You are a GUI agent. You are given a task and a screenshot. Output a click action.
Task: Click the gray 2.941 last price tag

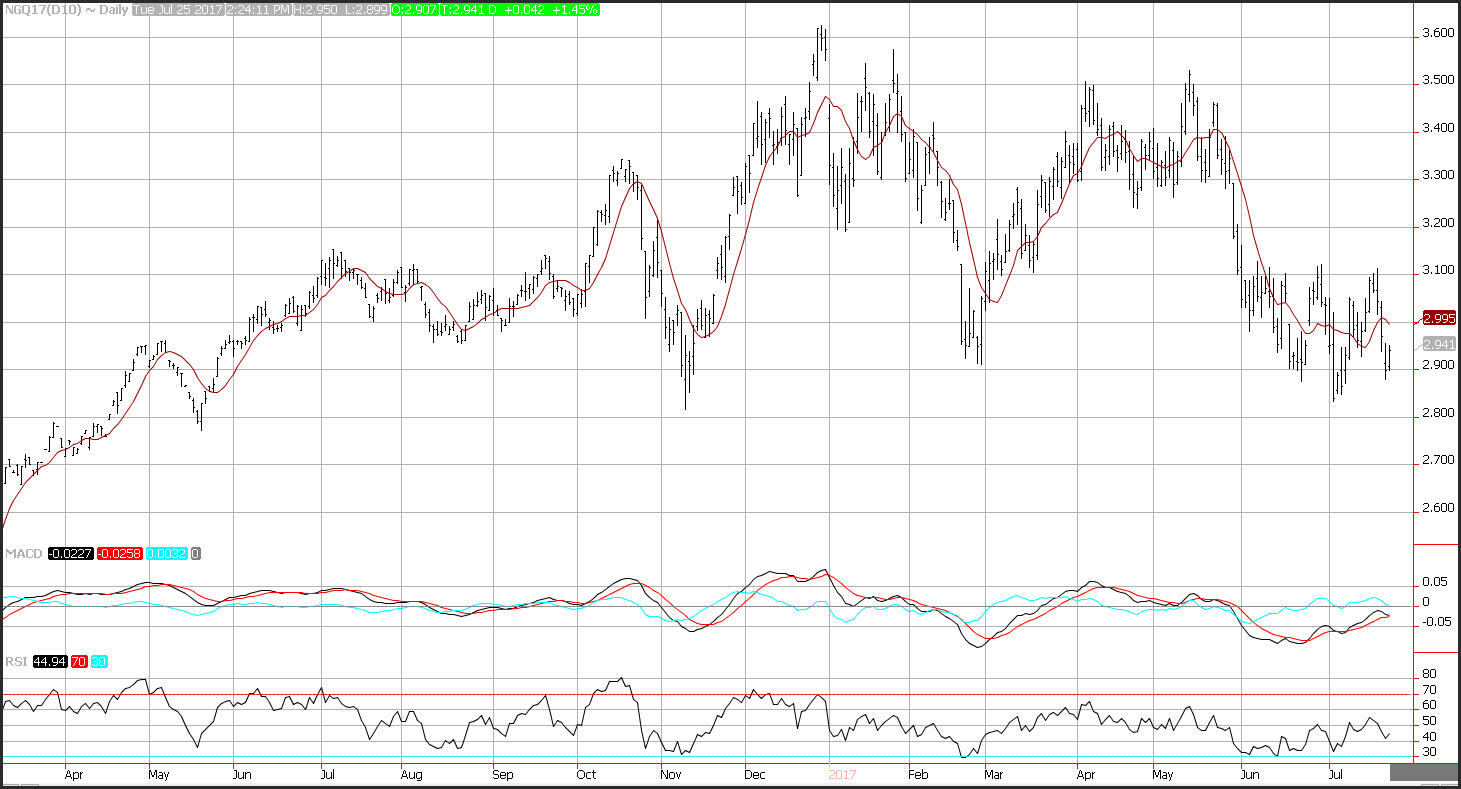[x=1437, y=344]
